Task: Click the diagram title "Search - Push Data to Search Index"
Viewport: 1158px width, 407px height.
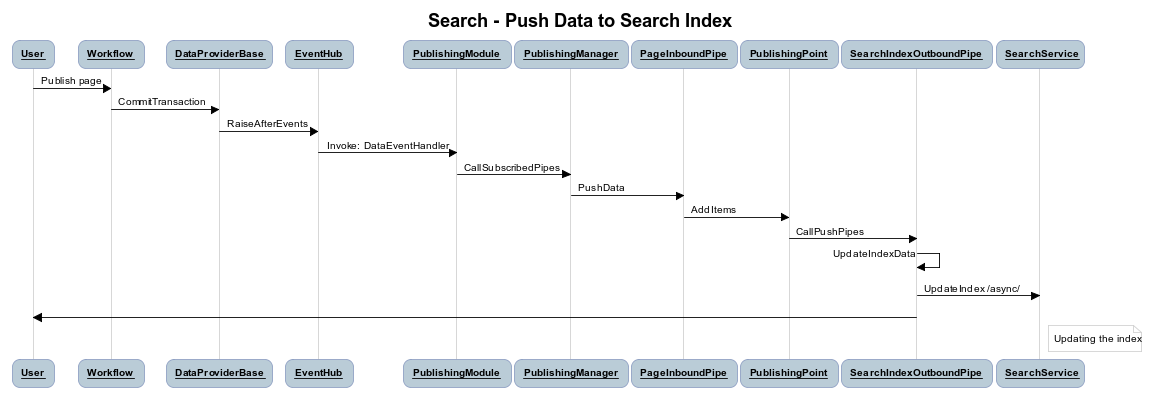Action: [579, 20]
